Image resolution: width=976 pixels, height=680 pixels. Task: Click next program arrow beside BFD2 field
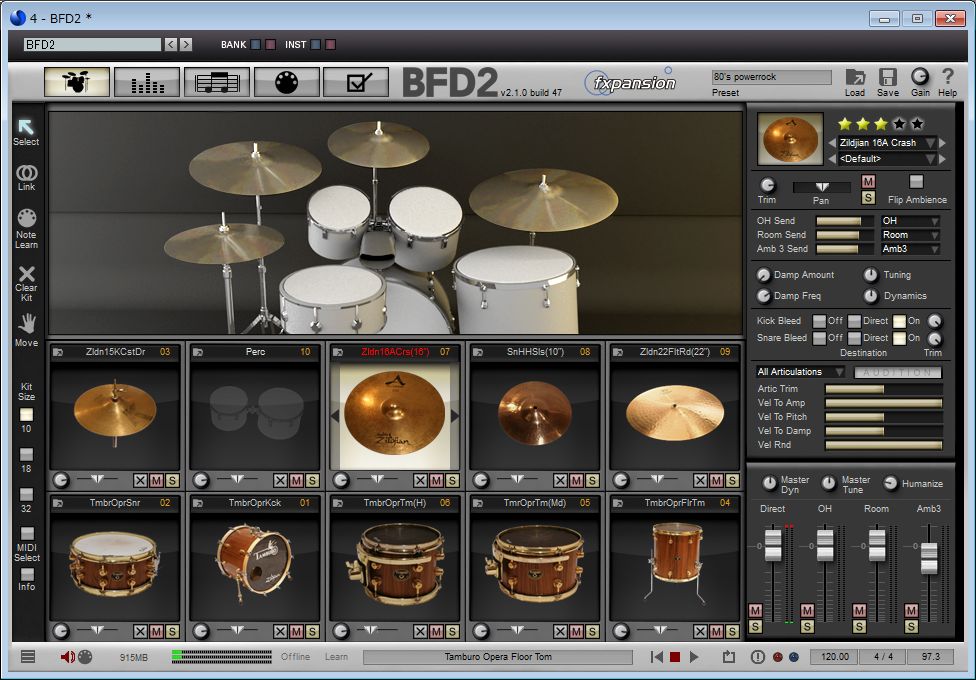[186, 45]
